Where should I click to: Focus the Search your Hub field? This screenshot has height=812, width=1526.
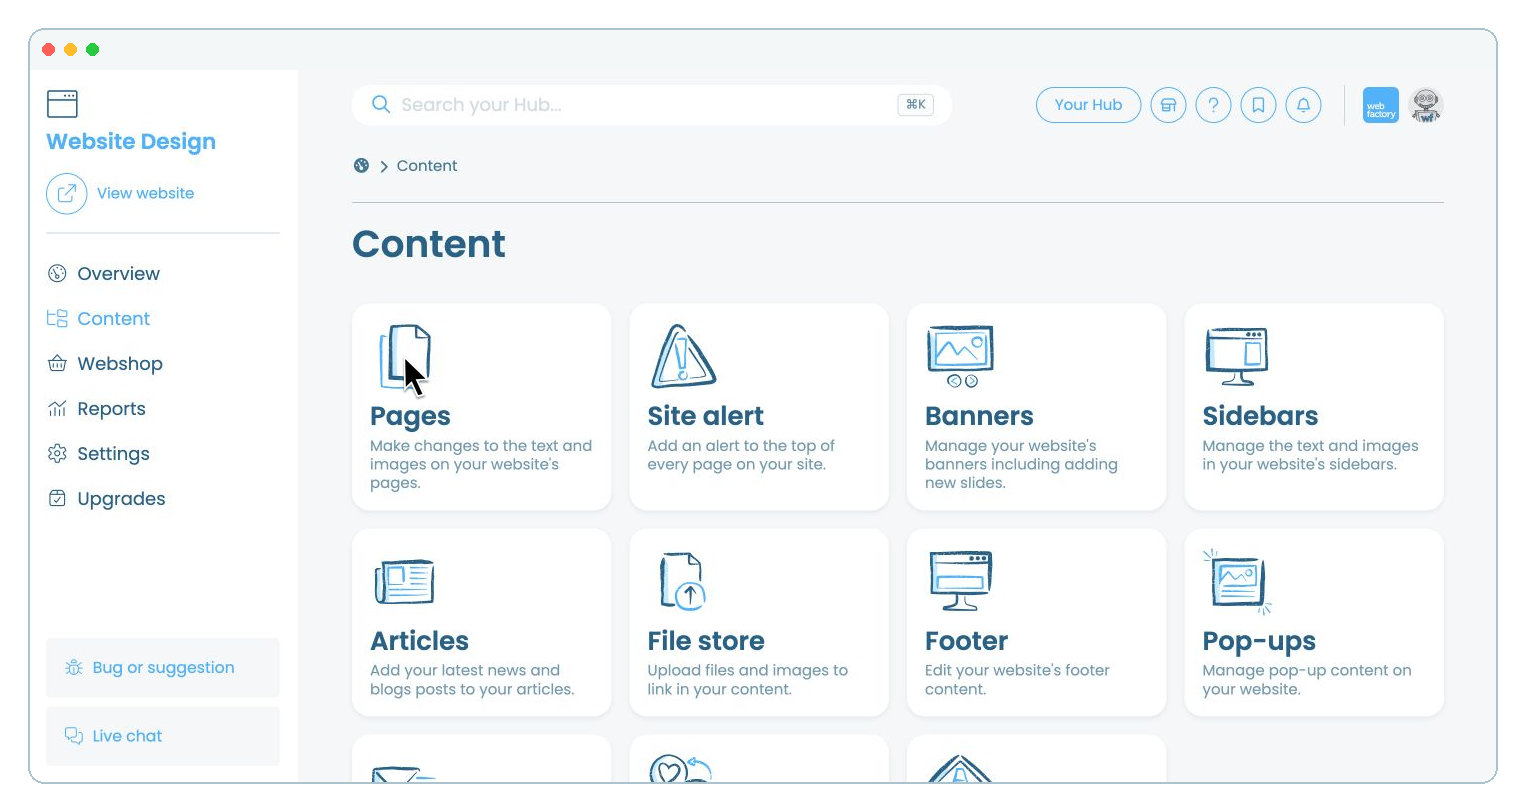coord(652,105)
